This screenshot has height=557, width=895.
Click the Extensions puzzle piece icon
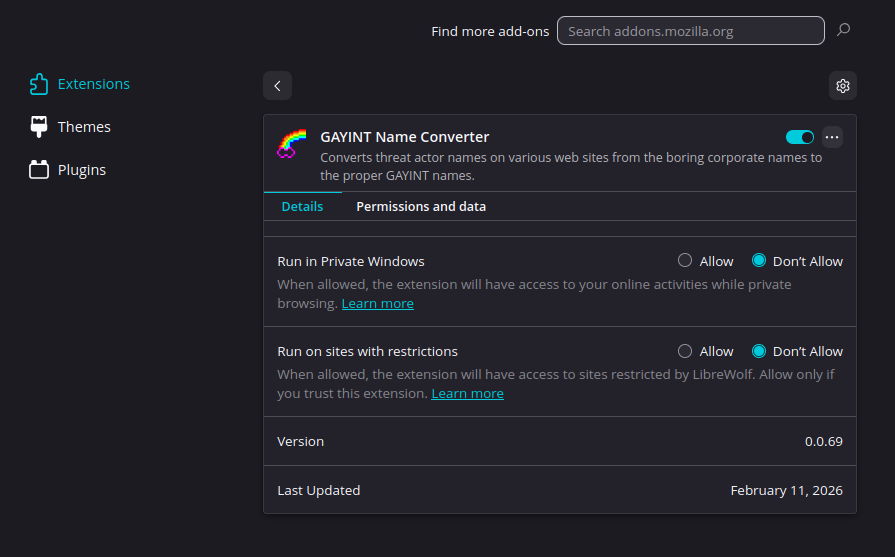click(x=39, y=85)
